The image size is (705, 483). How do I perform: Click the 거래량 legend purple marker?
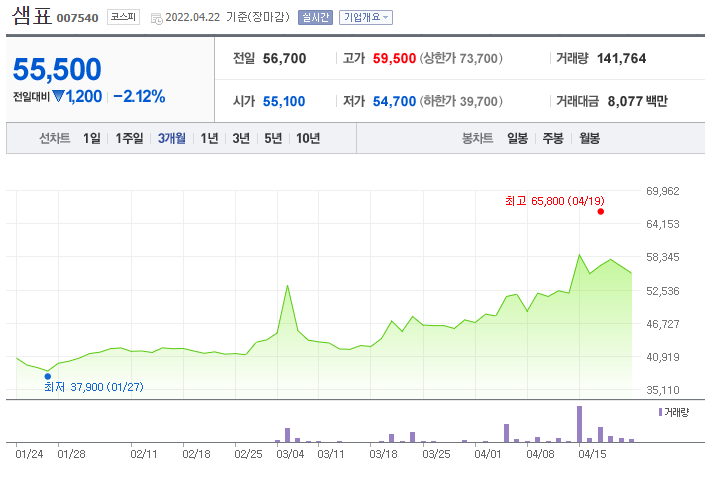[660, 412]
